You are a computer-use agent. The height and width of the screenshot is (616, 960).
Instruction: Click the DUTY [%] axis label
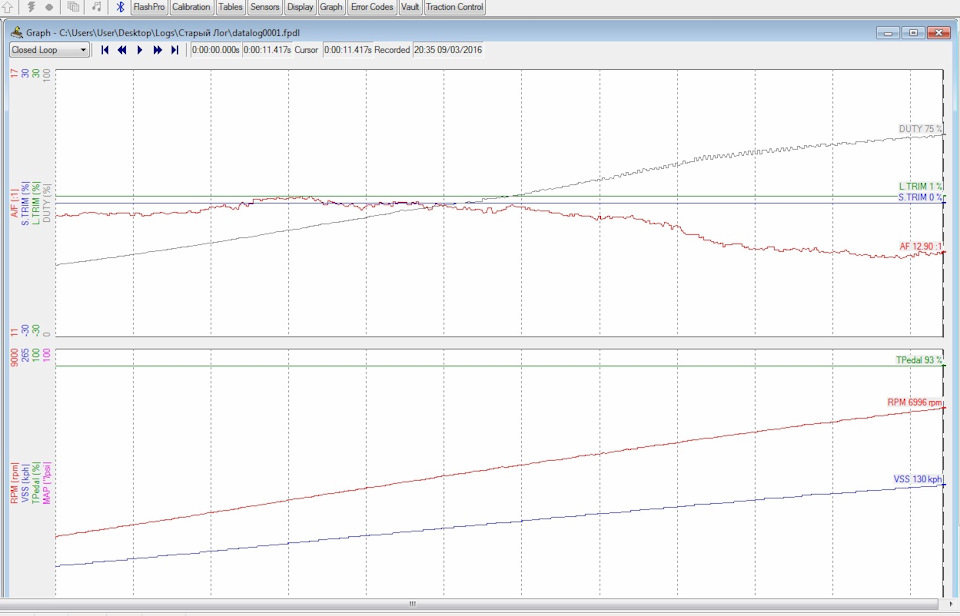click(x=47, y=203)
